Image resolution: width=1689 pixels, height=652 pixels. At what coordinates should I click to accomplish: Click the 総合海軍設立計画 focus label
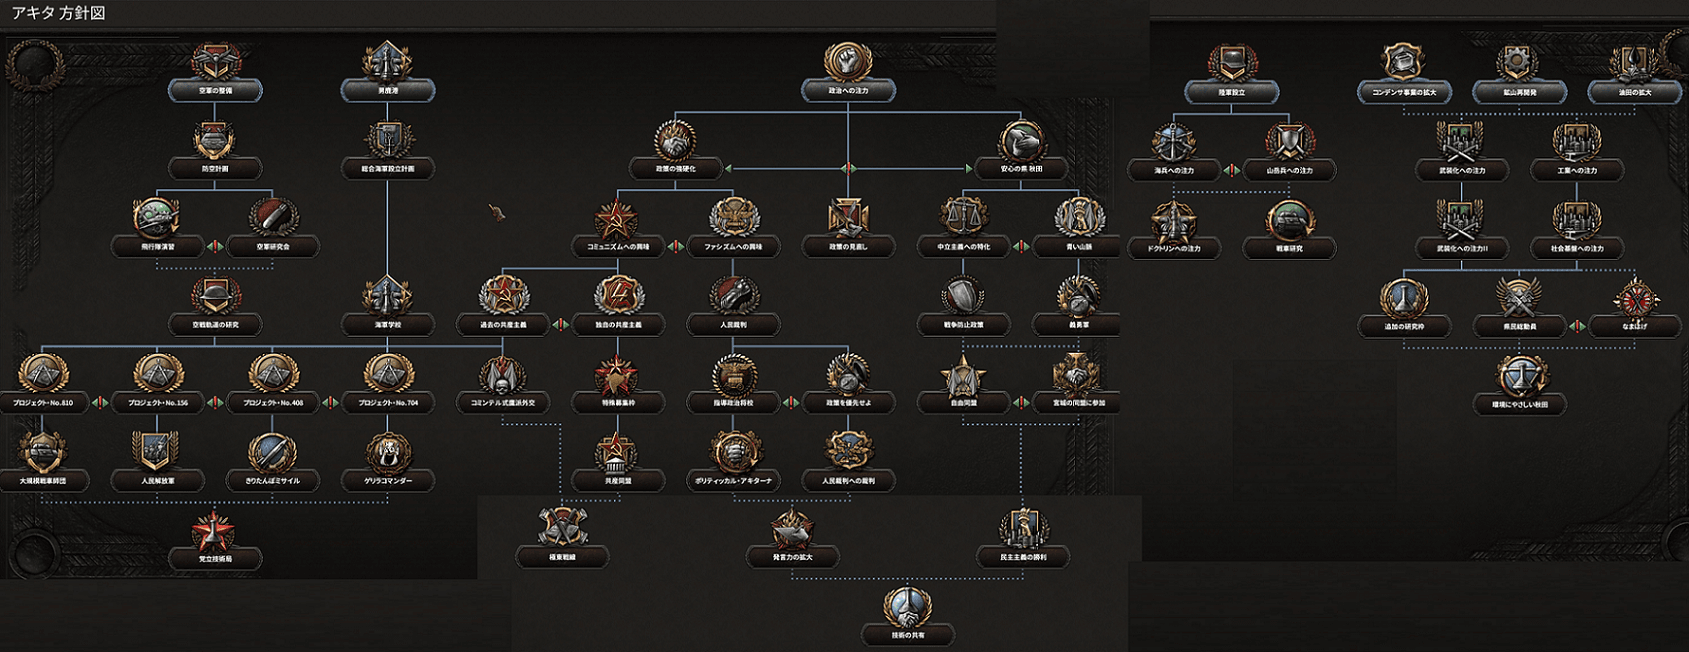(x=388, y=169)
